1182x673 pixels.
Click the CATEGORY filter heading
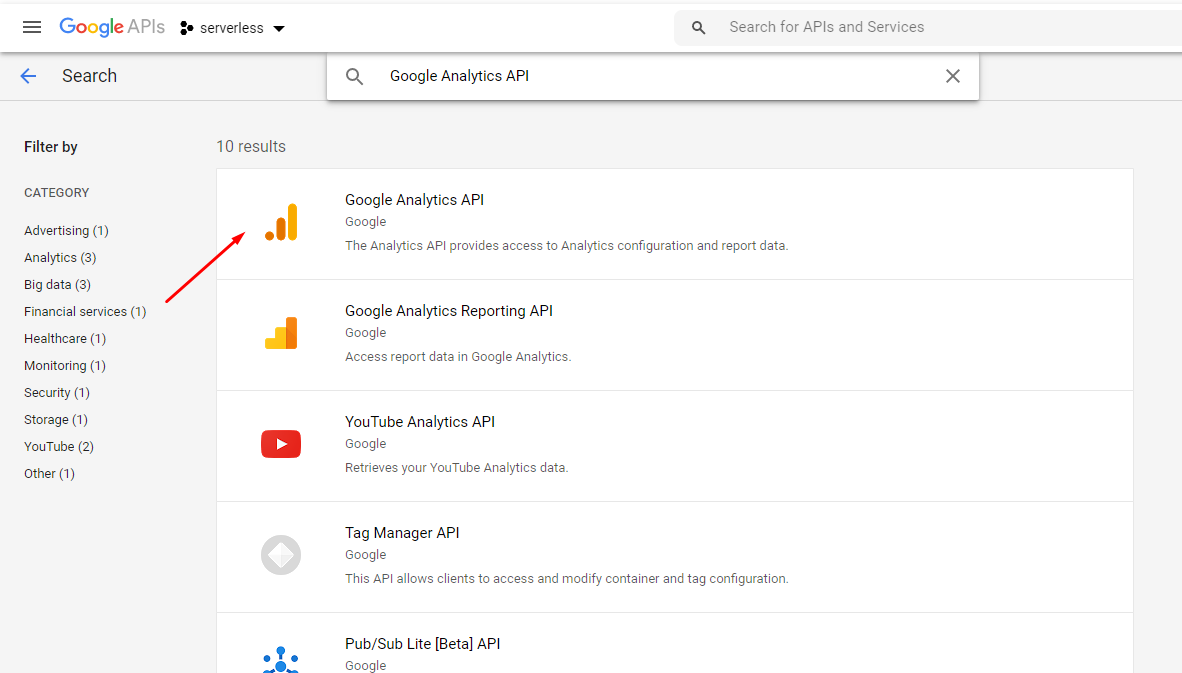(x=57, y=193)
